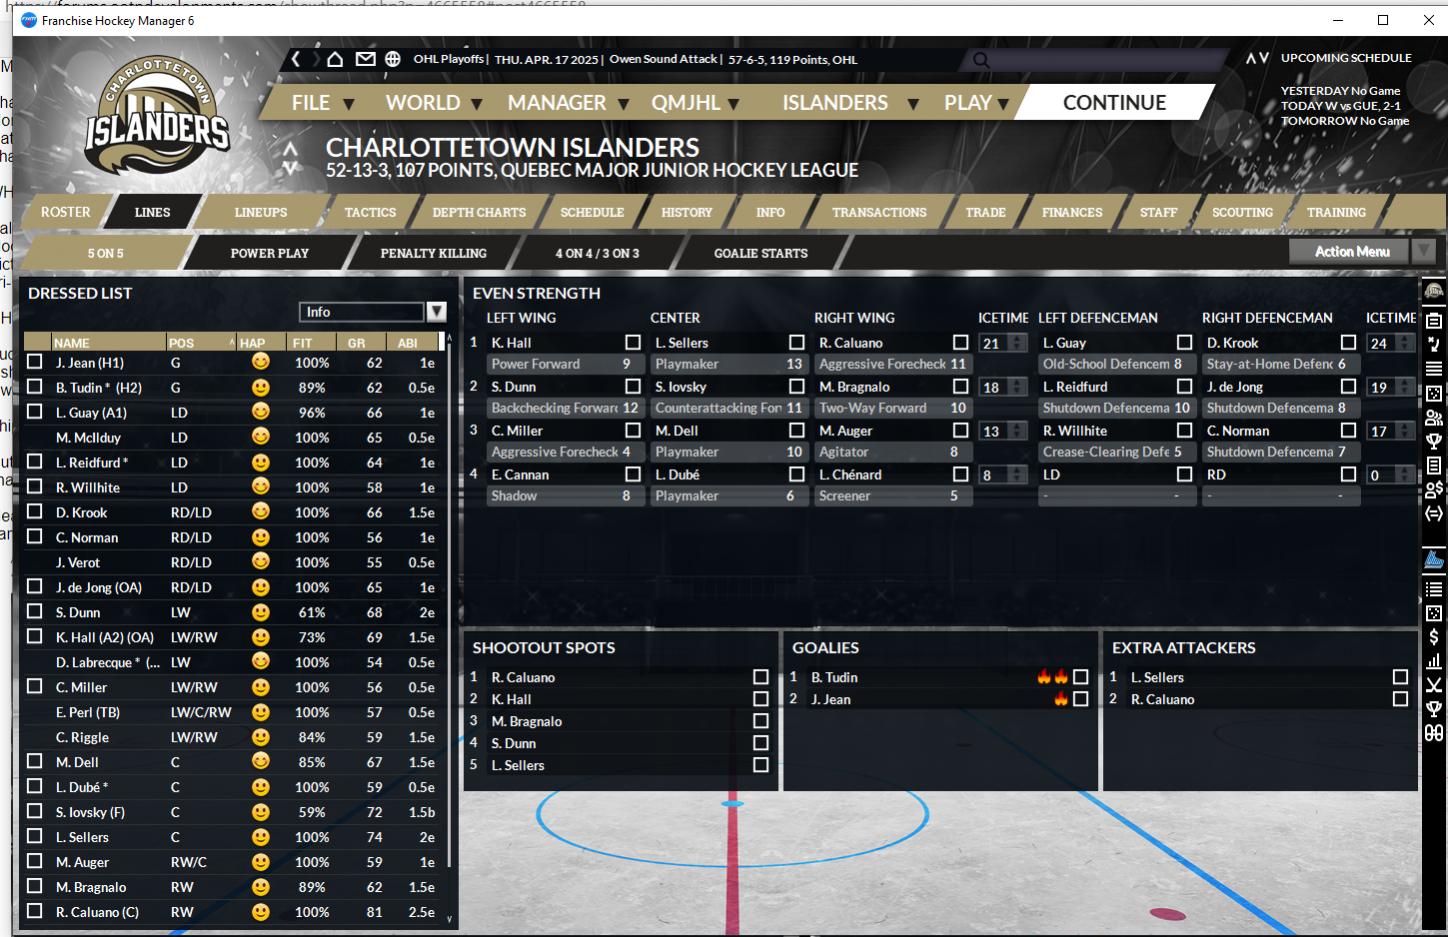Click the search magnifier icon
This screenshot has height=937, width=1448.
point(981,60)
